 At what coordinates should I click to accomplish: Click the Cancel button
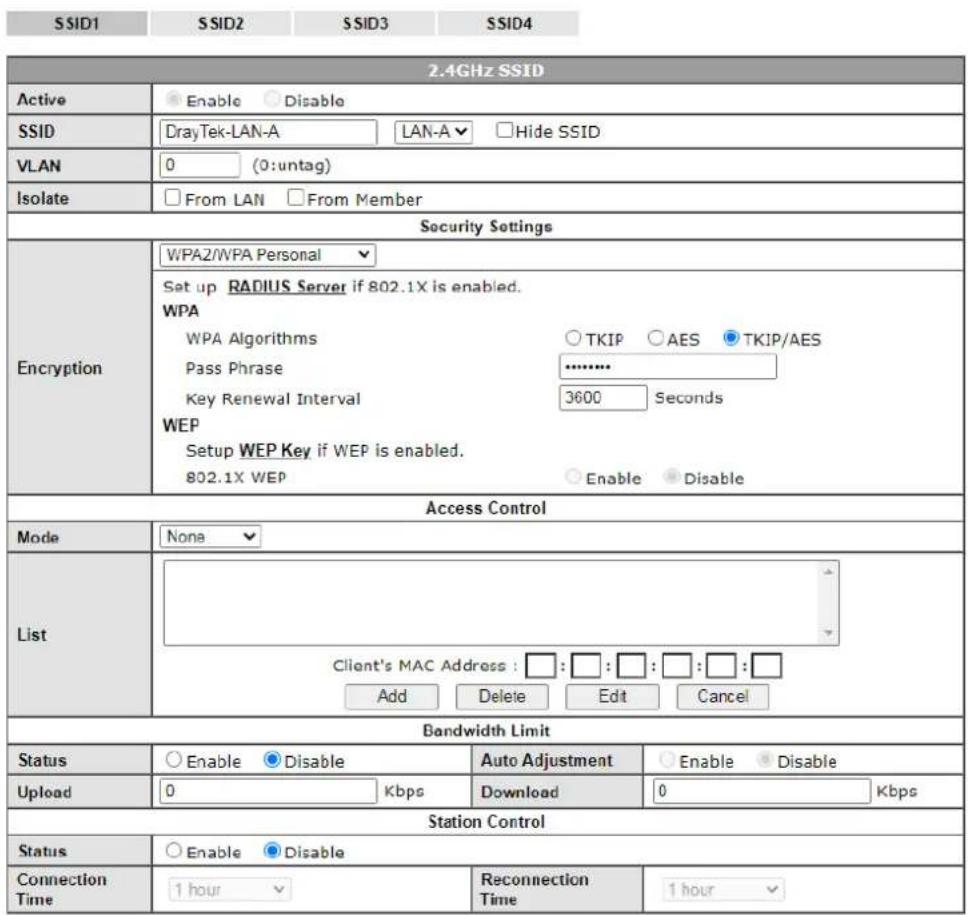pyautogui.click(x=722, y=696)
